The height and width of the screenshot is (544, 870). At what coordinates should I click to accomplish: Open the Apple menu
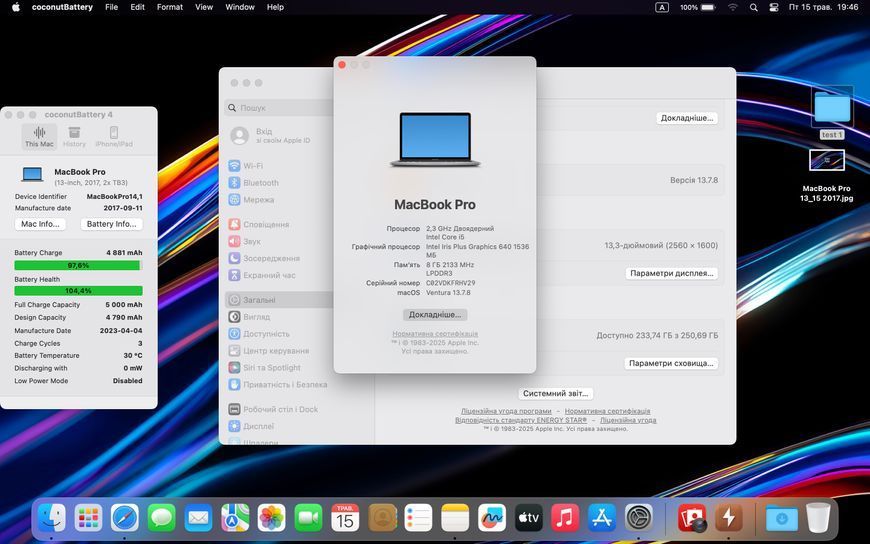click(x=16, y=7)
